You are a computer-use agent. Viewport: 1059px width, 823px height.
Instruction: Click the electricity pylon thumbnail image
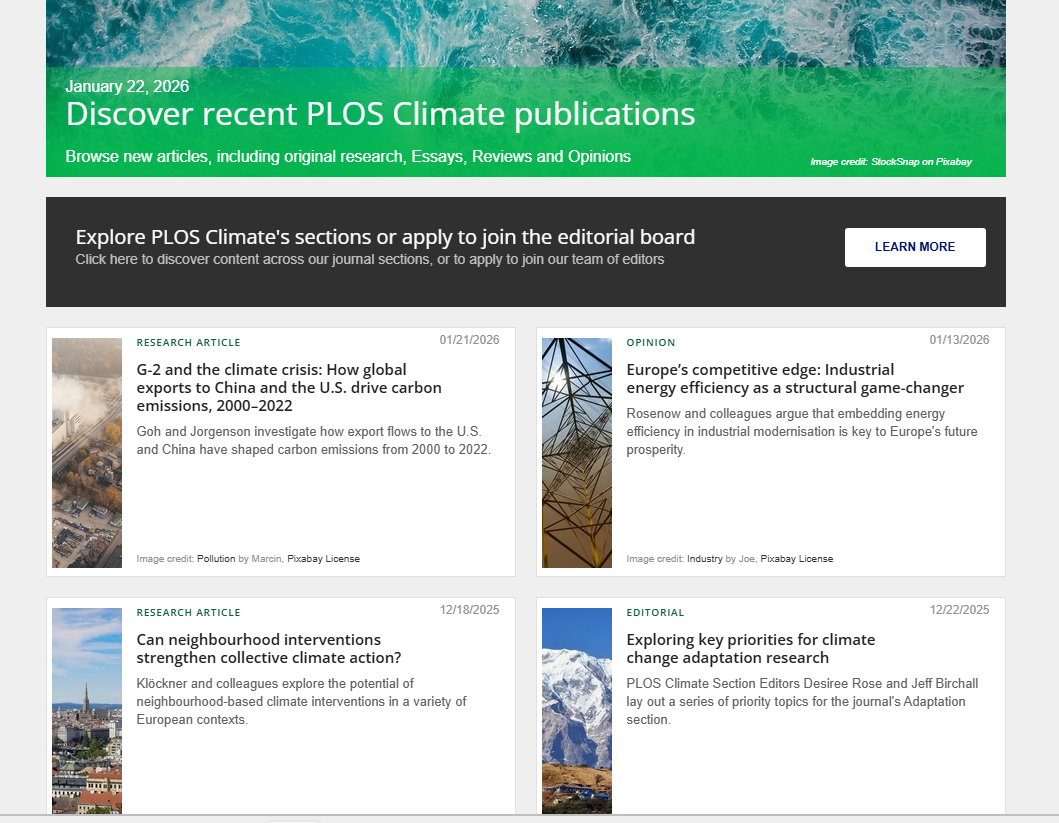[577, 452]
